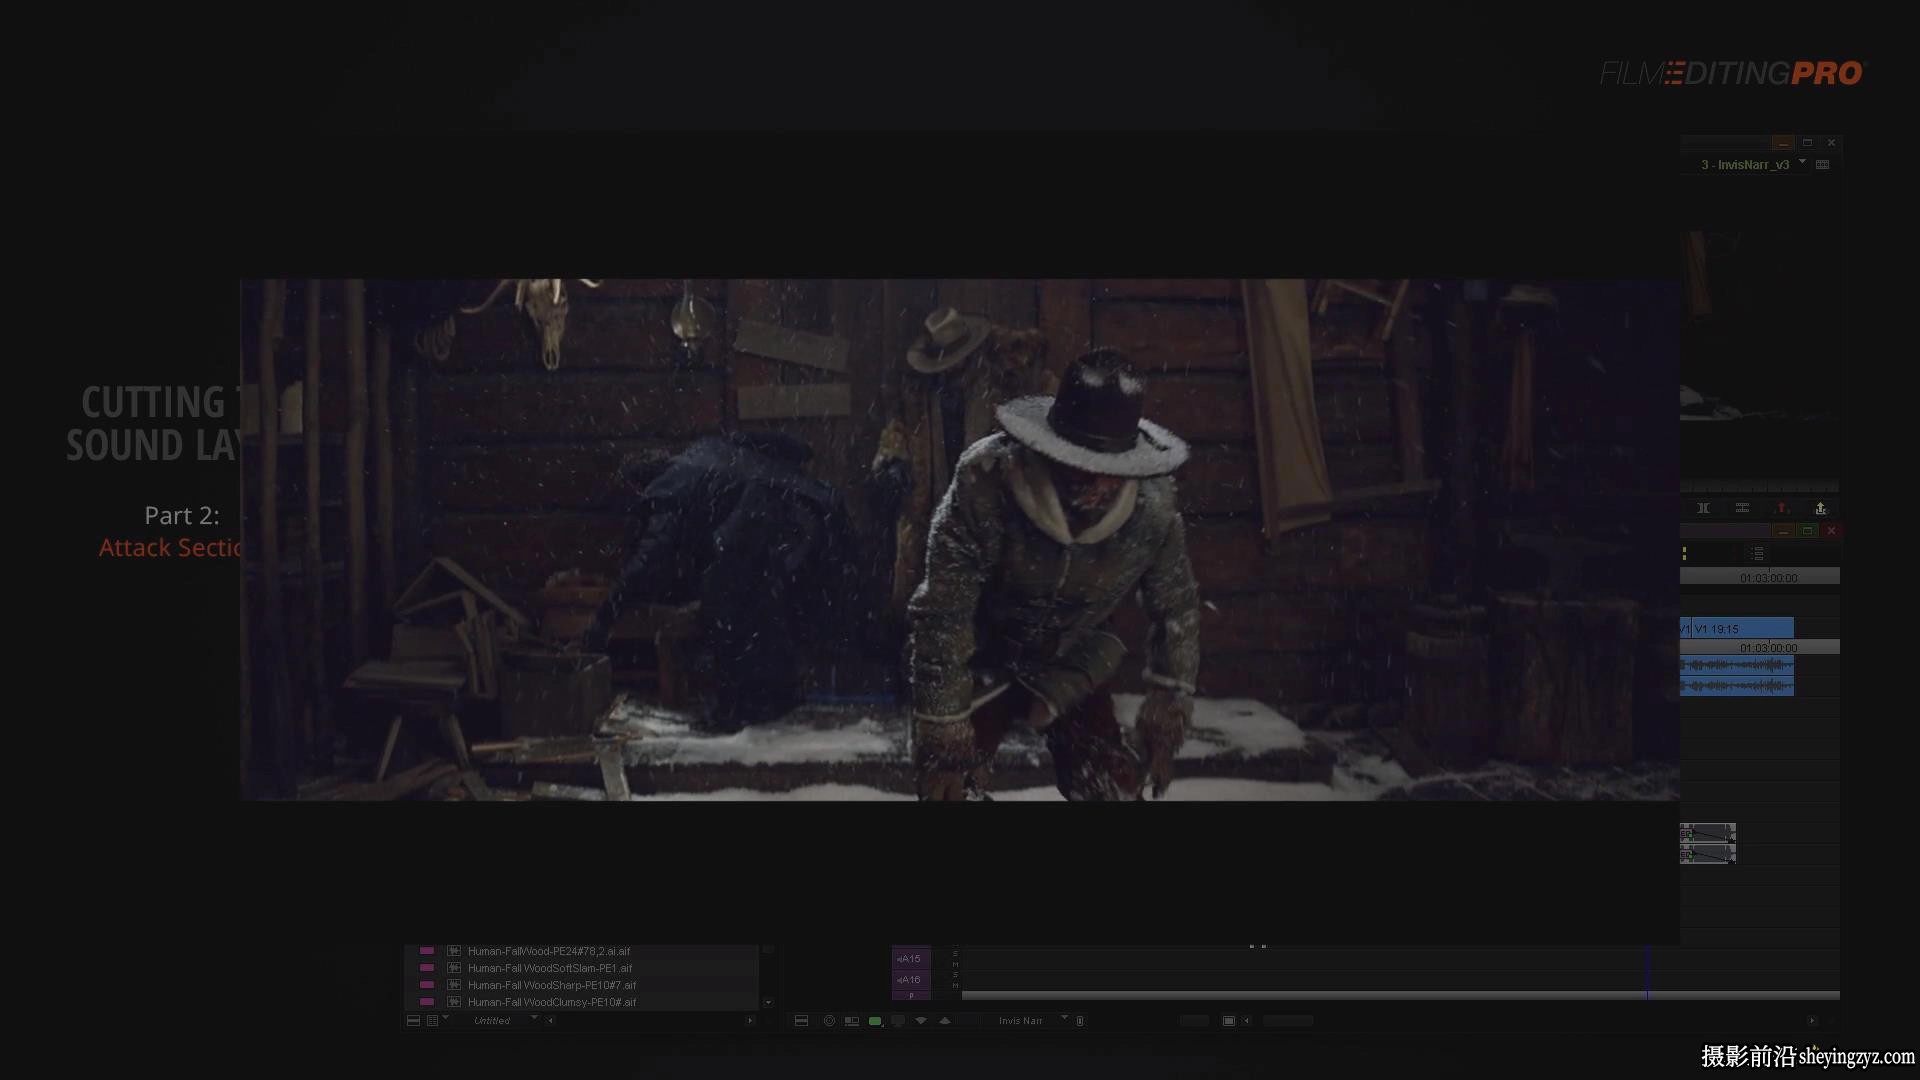The image size is (1920, 1080).
Task: Open the bin Fast Menu icon
Action: point(413,1021)
